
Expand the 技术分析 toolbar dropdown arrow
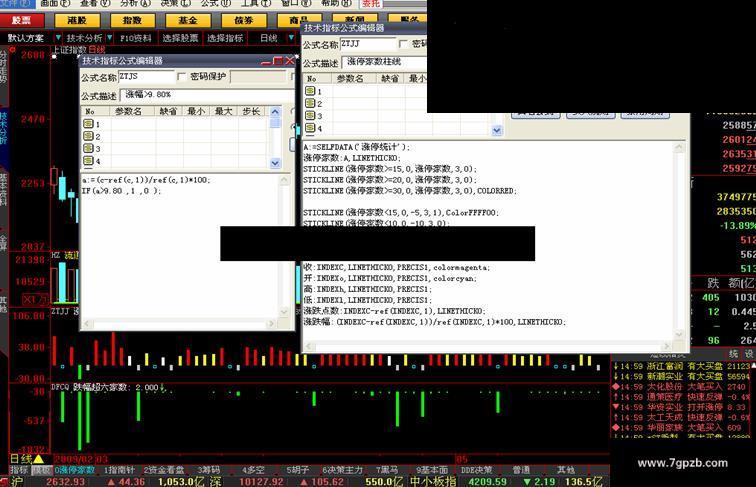click(x=109, y=37)
